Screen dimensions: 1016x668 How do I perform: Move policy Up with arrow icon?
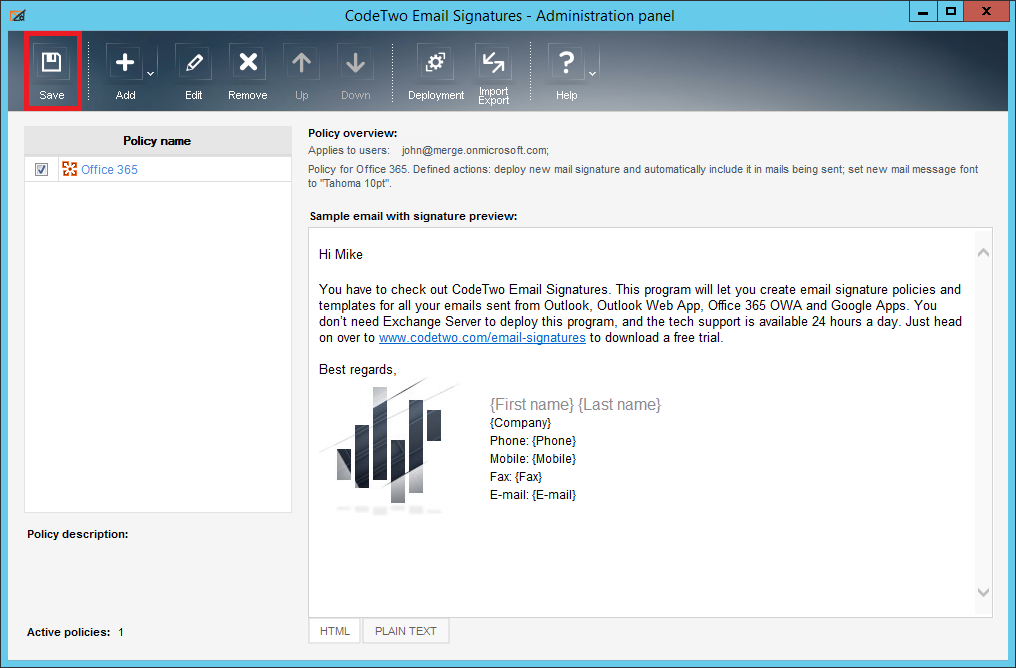[x=301, y=63]
